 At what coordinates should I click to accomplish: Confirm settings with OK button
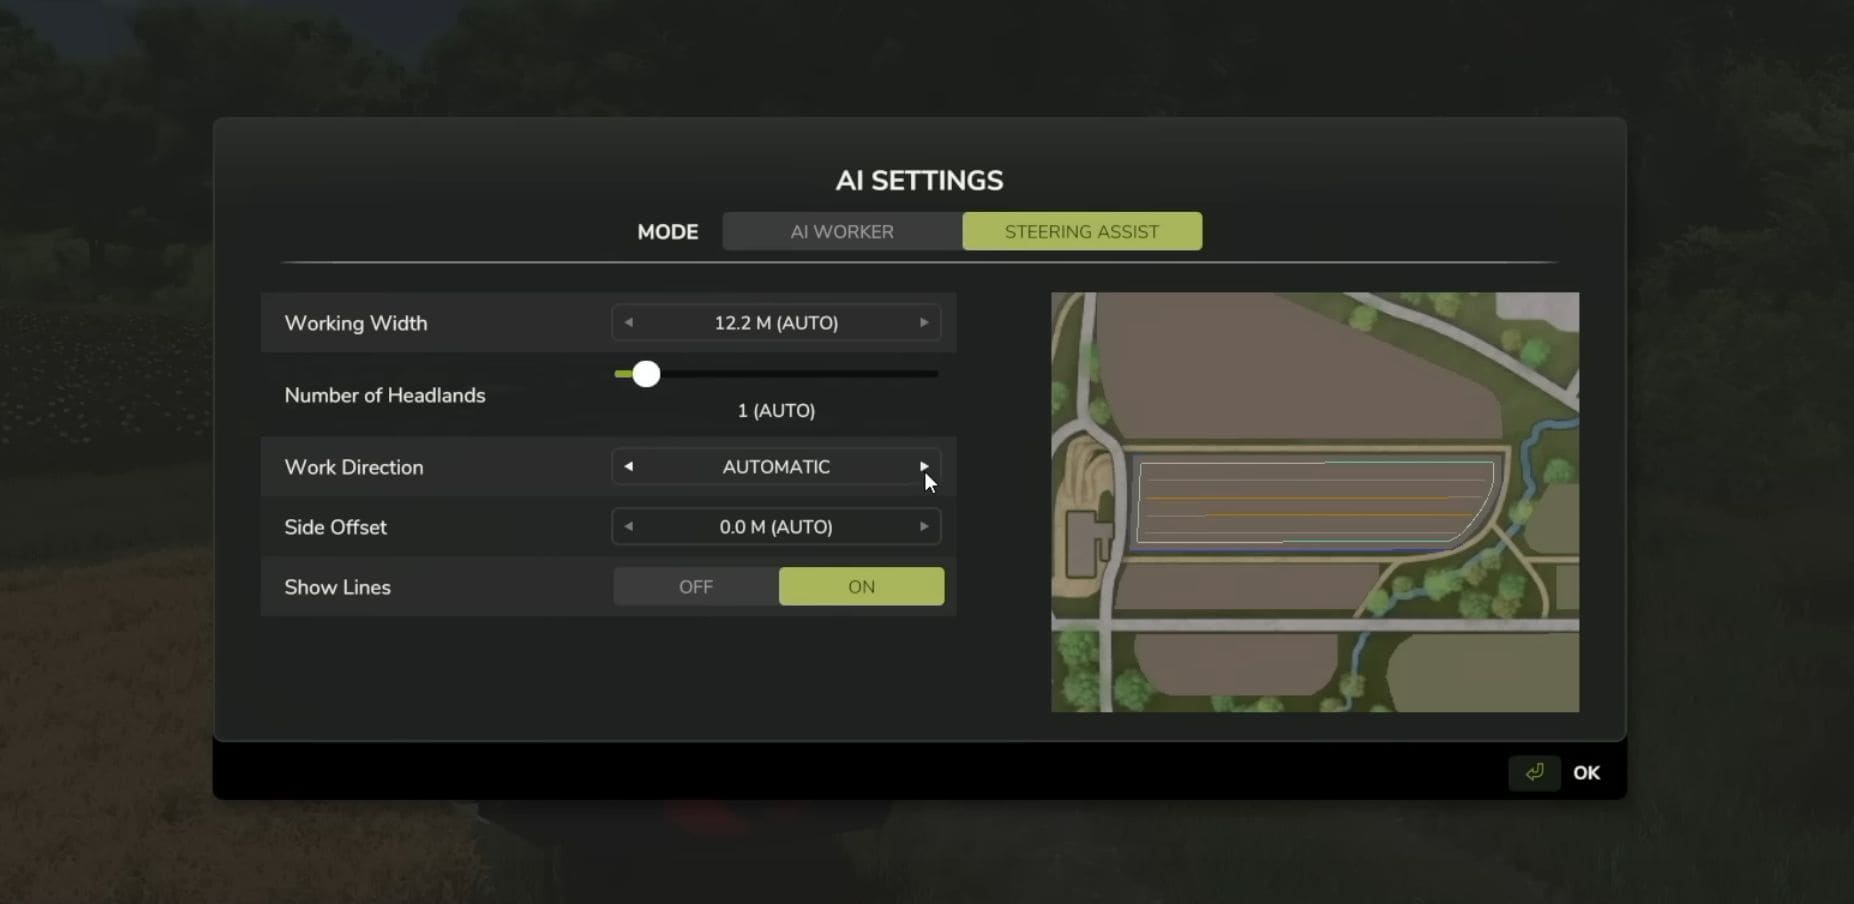pos(1586,773)
